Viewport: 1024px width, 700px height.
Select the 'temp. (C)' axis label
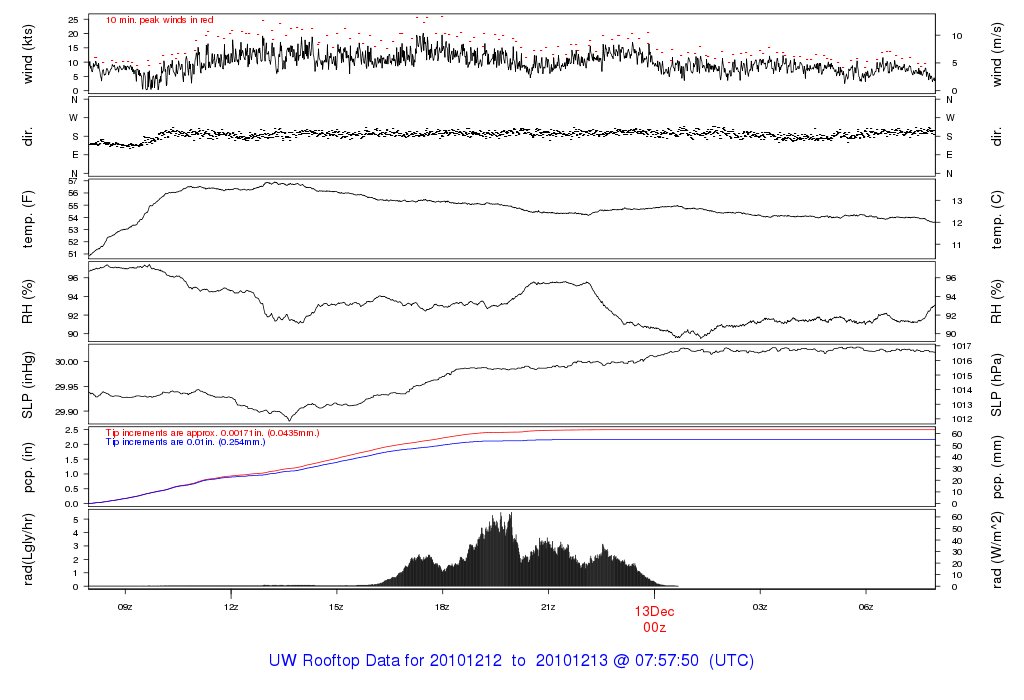tap(997, 219)
